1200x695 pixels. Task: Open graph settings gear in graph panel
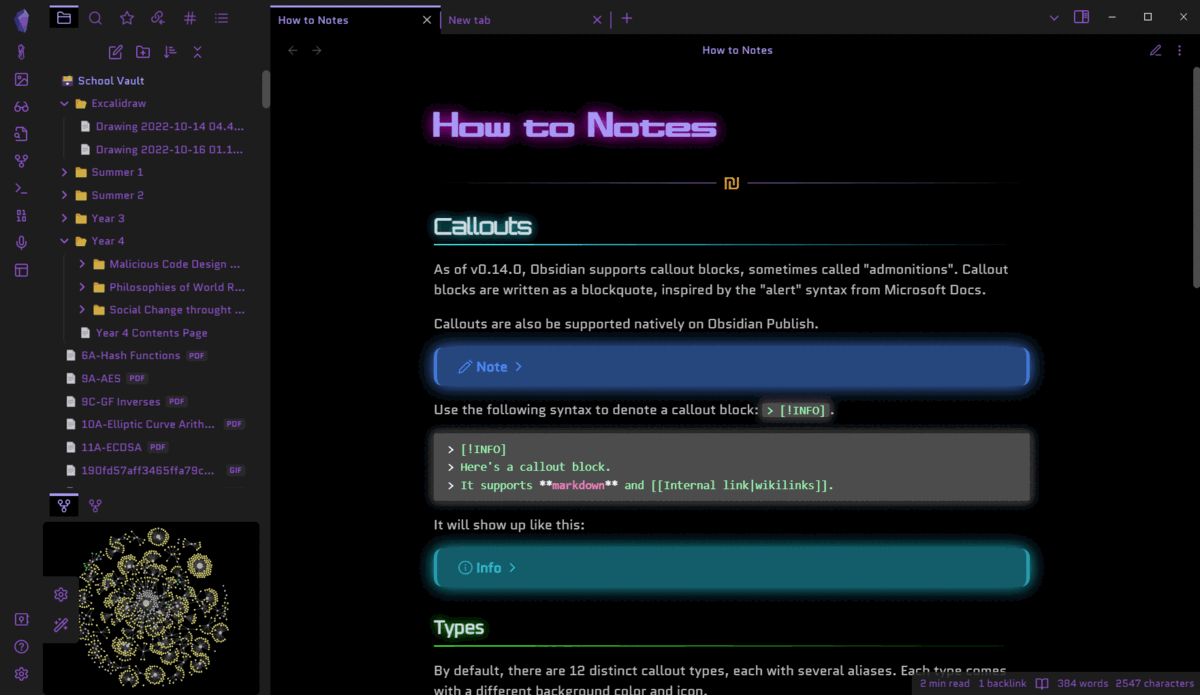coord(61,594)
